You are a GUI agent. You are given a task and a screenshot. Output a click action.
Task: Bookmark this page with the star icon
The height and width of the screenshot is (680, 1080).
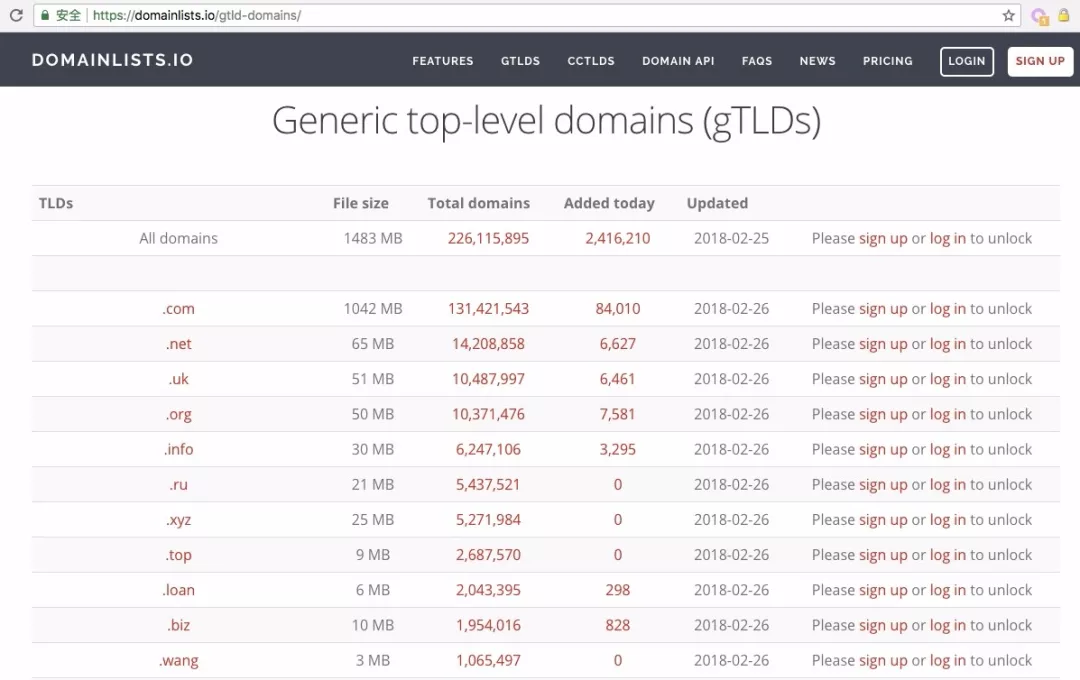tap(1009, 16)
